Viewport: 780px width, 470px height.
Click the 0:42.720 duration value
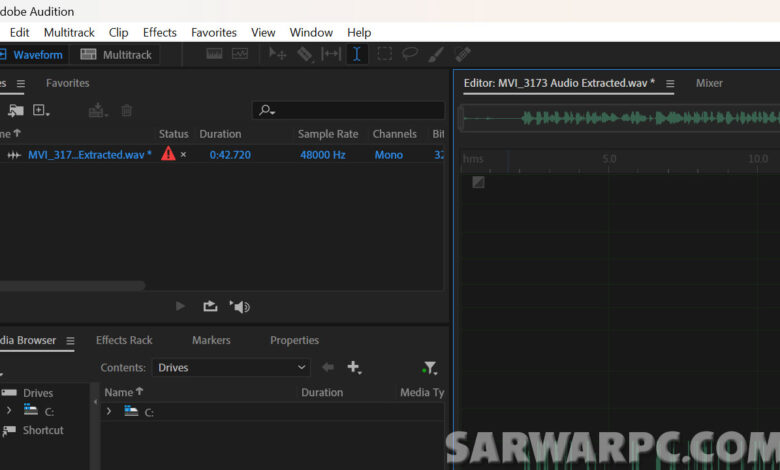[x=230, y=155]
